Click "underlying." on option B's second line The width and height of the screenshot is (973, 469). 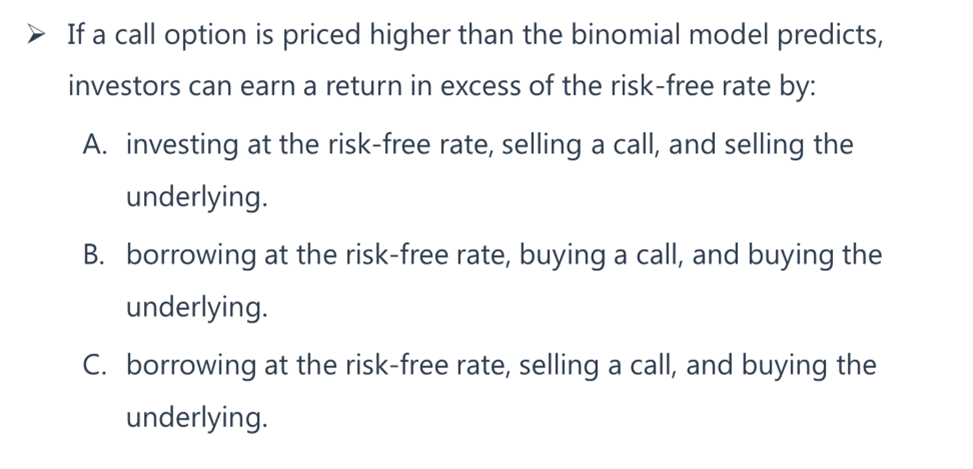click(197, 307)
